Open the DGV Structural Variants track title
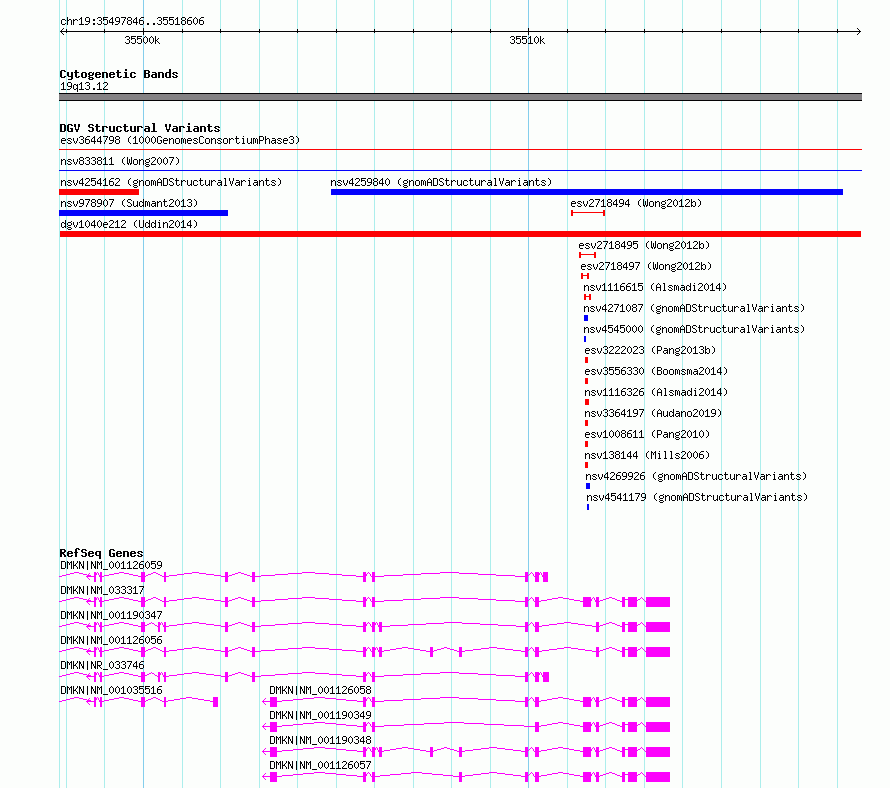Image resolution: width=890 pixels, height=788 pixels. pos(140,128)
